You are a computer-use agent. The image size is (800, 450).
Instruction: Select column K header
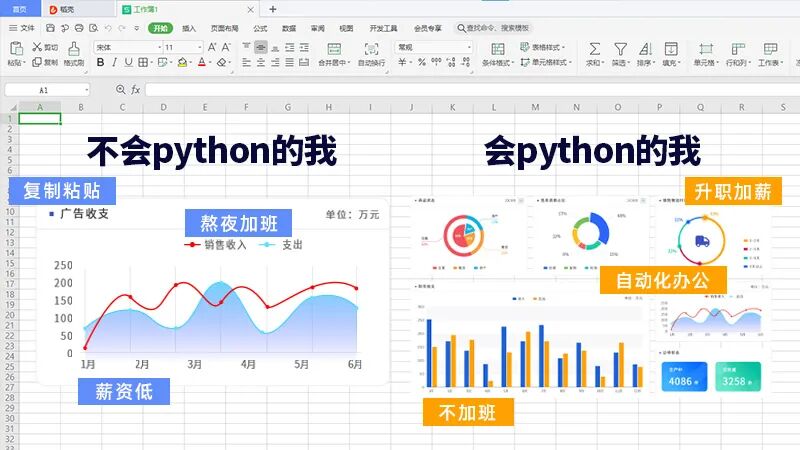[x=453, y=107]
